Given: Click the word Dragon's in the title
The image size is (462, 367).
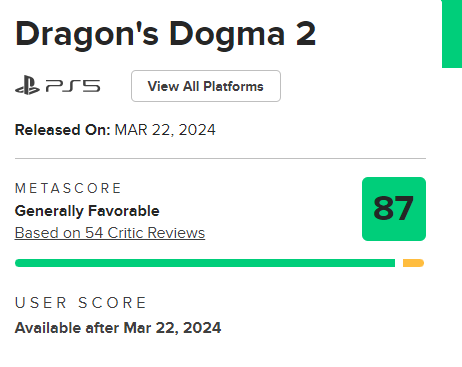Looking at the screenshot, I should [x=87, y=35].
